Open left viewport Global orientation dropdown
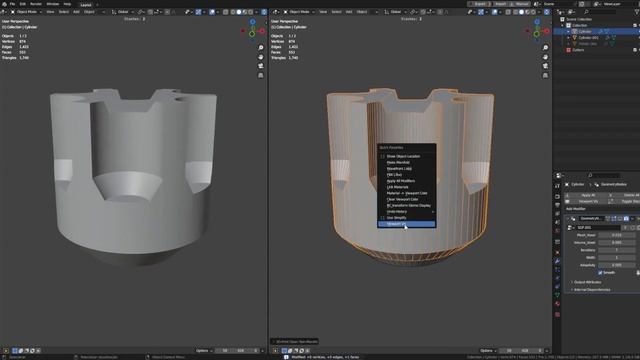640x360 pixels. click(x=122, y=12)
